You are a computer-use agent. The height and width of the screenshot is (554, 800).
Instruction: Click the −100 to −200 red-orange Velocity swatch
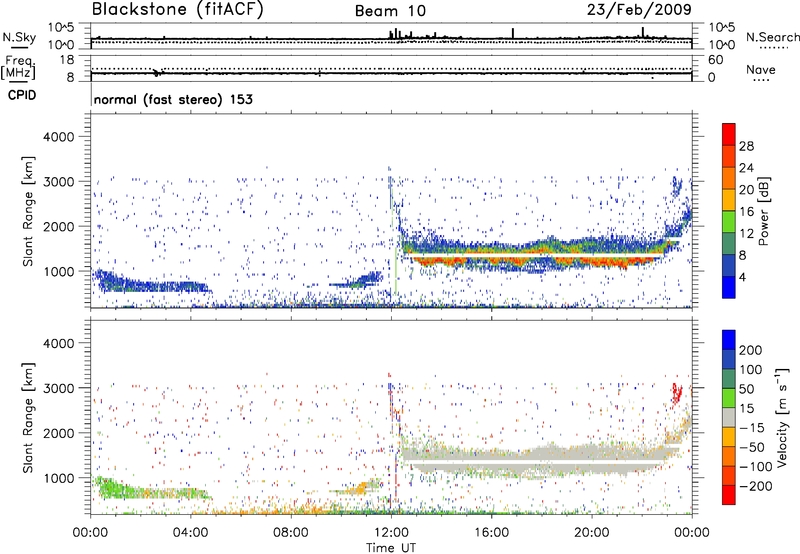click(x=729, y=475)
